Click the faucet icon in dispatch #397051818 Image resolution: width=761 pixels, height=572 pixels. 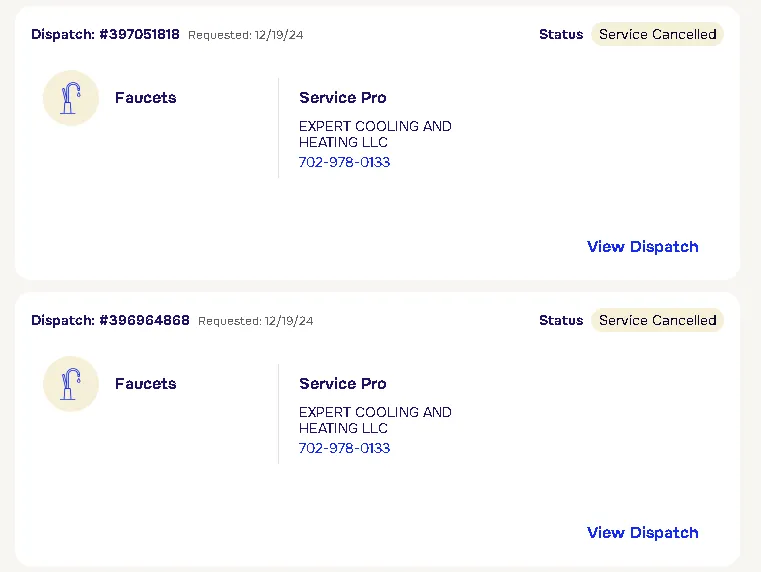coord(71,98)
